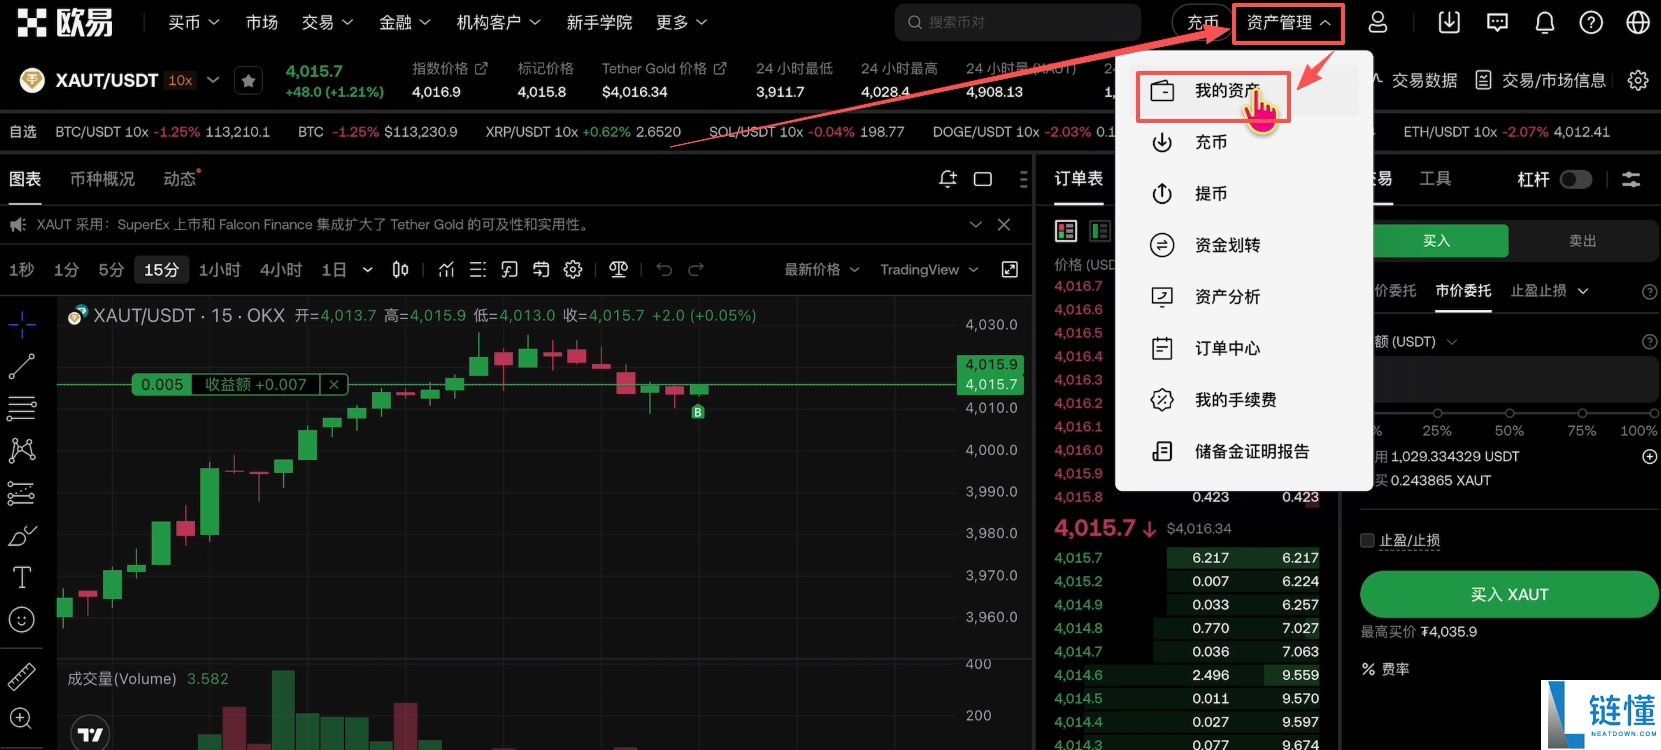1661x750 pixels.
Task: Open the chart indicators icon
Action: tap(446, 270)
